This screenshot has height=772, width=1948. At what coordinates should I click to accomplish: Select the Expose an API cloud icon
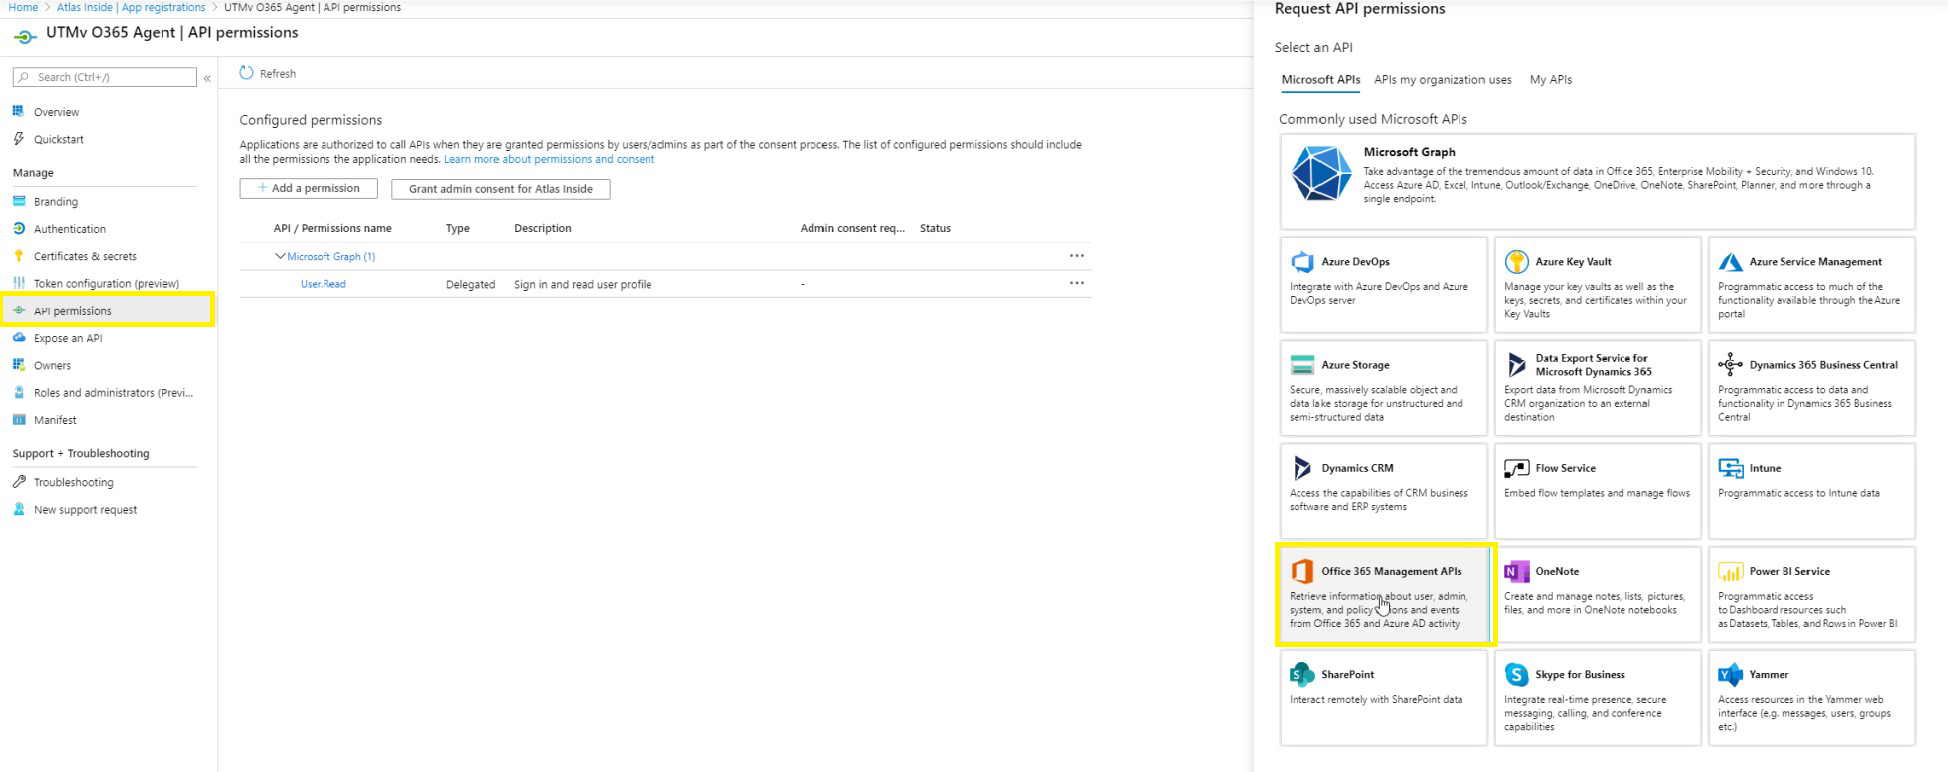(x=18, y=337)
